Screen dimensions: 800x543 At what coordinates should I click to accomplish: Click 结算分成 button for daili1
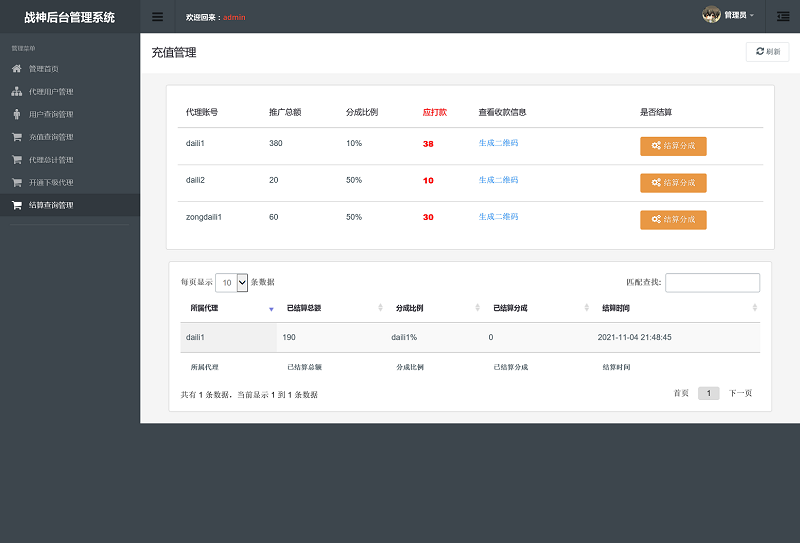click(673, 146)
